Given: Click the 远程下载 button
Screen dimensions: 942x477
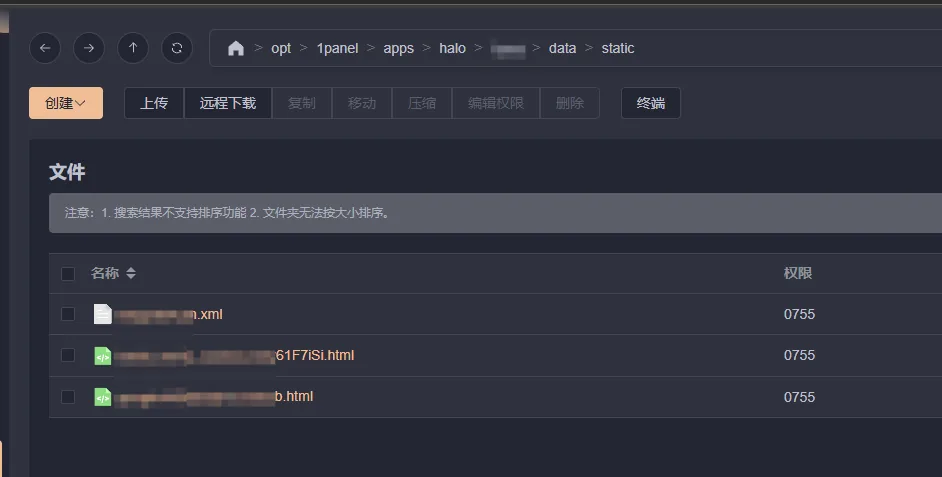Looking at the screenshot, I should click(x=228, y=103).
